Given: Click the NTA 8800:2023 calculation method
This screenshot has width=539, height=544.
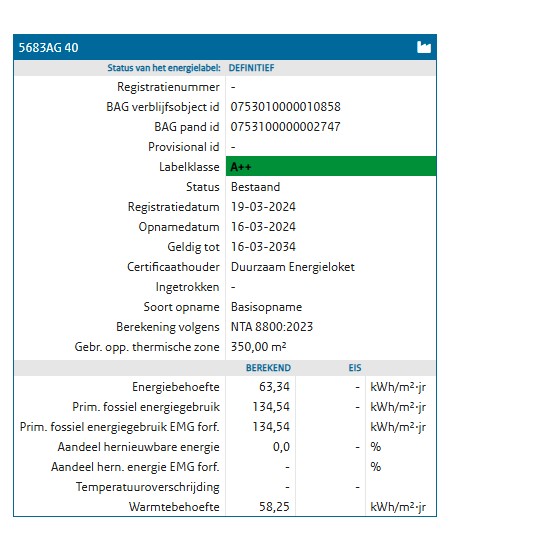Looking at the screenshot, I should (x=272, y=327).
